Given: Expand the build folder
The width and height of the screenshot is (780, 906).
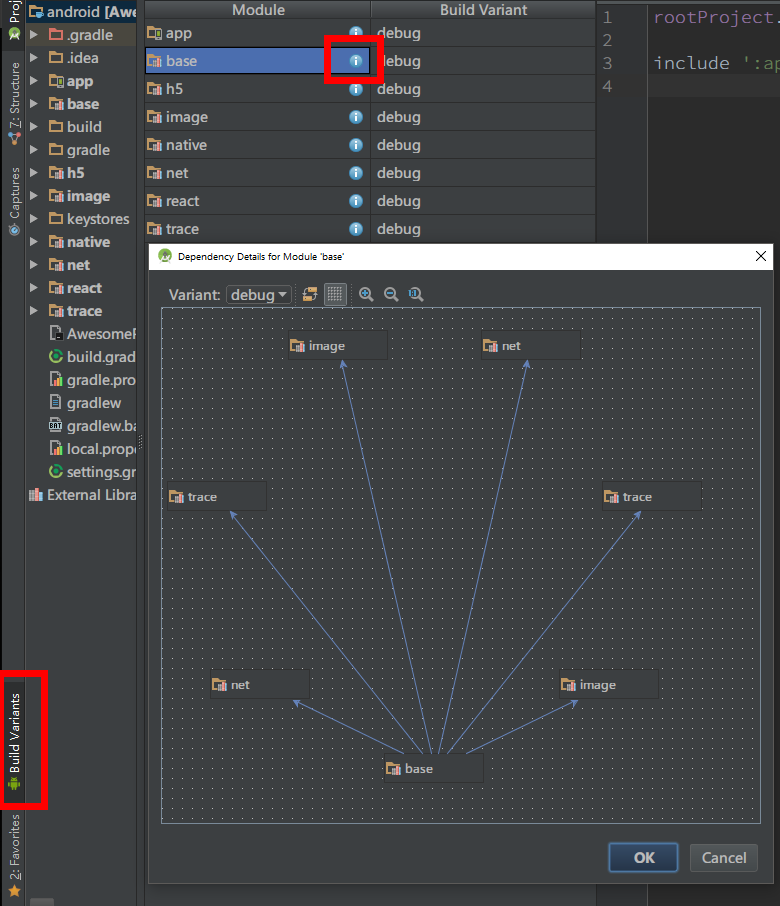Looking at the screenshot, I should pos(34,127).
